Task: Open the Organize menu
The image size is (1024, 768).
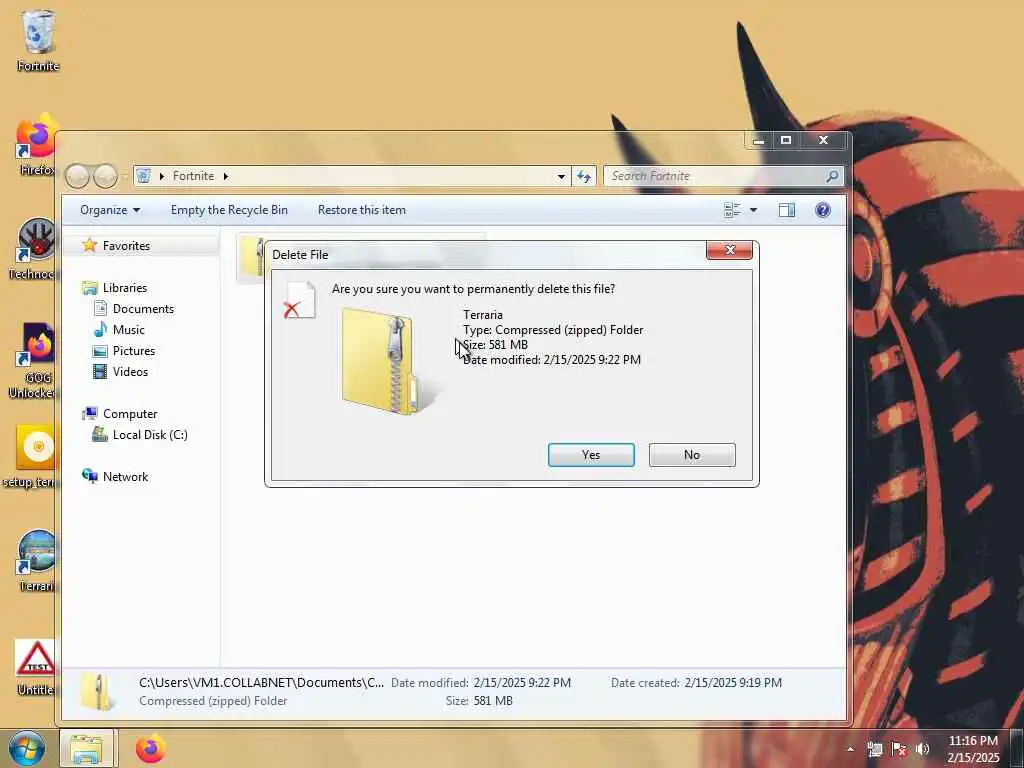Action: (110, 210)
